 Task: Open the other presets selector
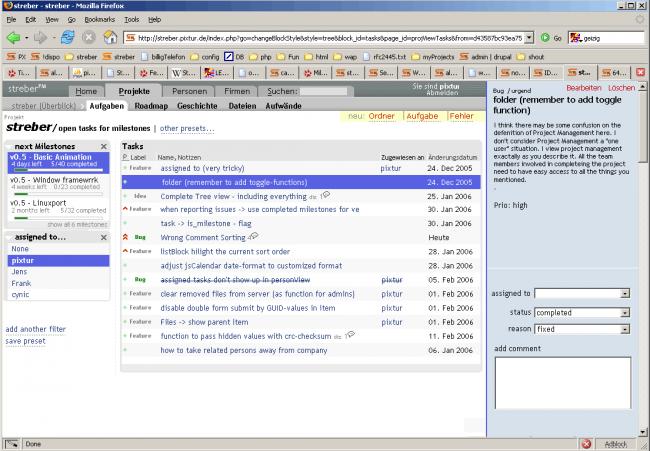187,129
